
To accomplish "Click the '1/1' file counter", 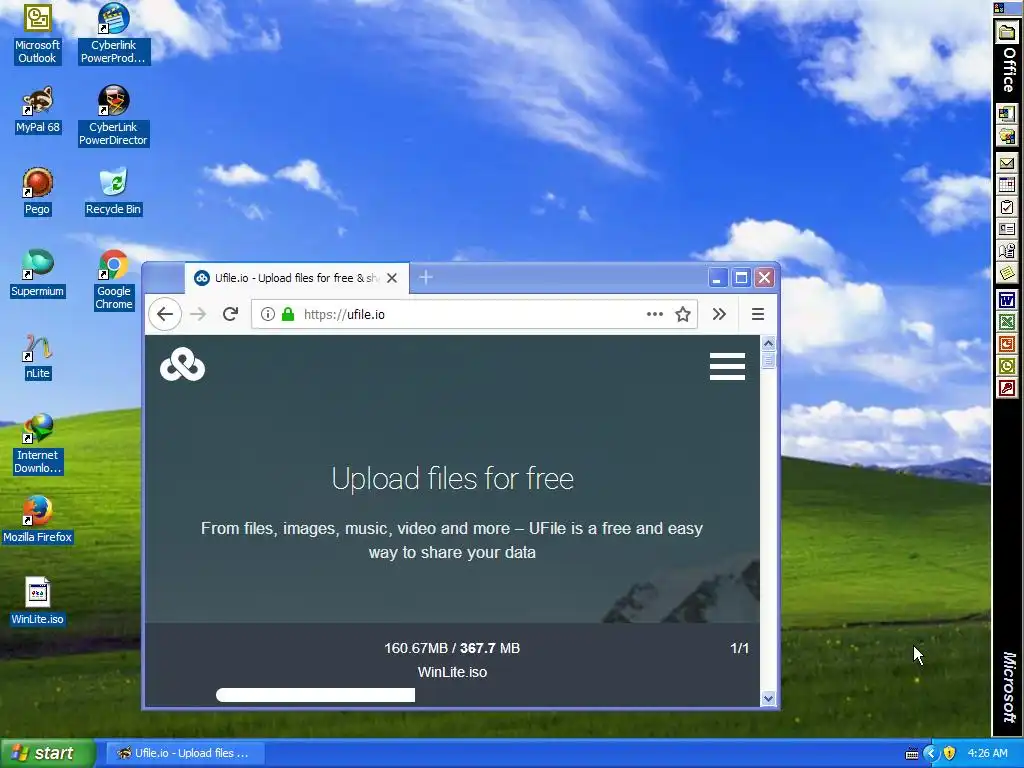I will click(x=739, y=648).
